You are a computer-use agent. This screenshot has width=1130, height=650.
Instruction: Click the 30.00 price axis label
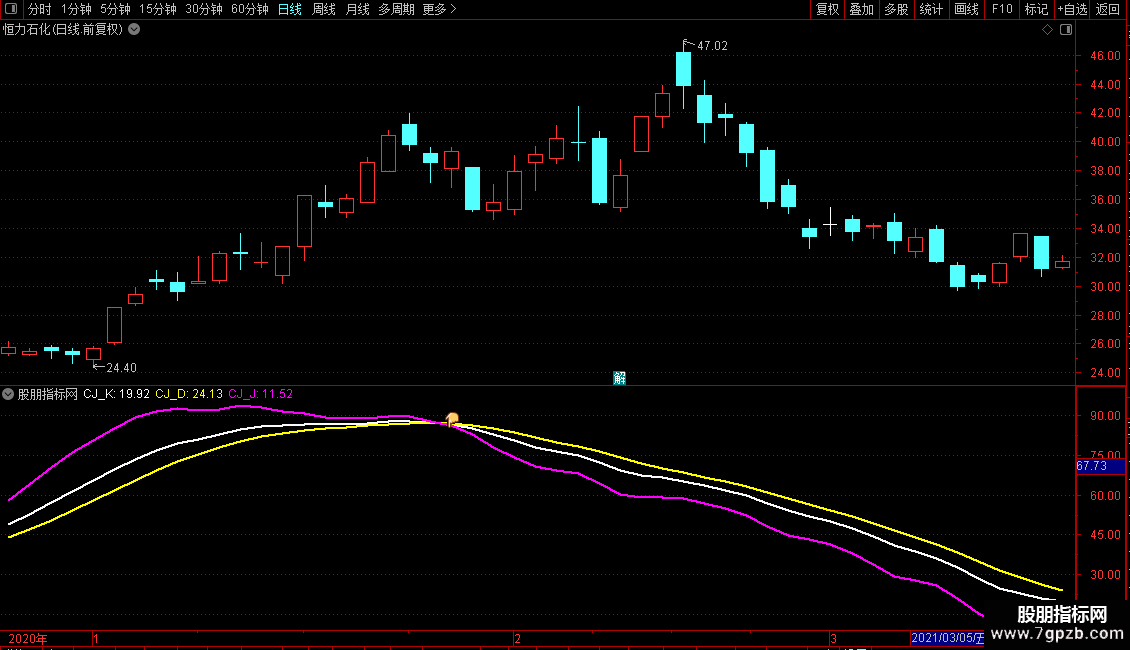pyautogui.click(x=1105, y=287)
